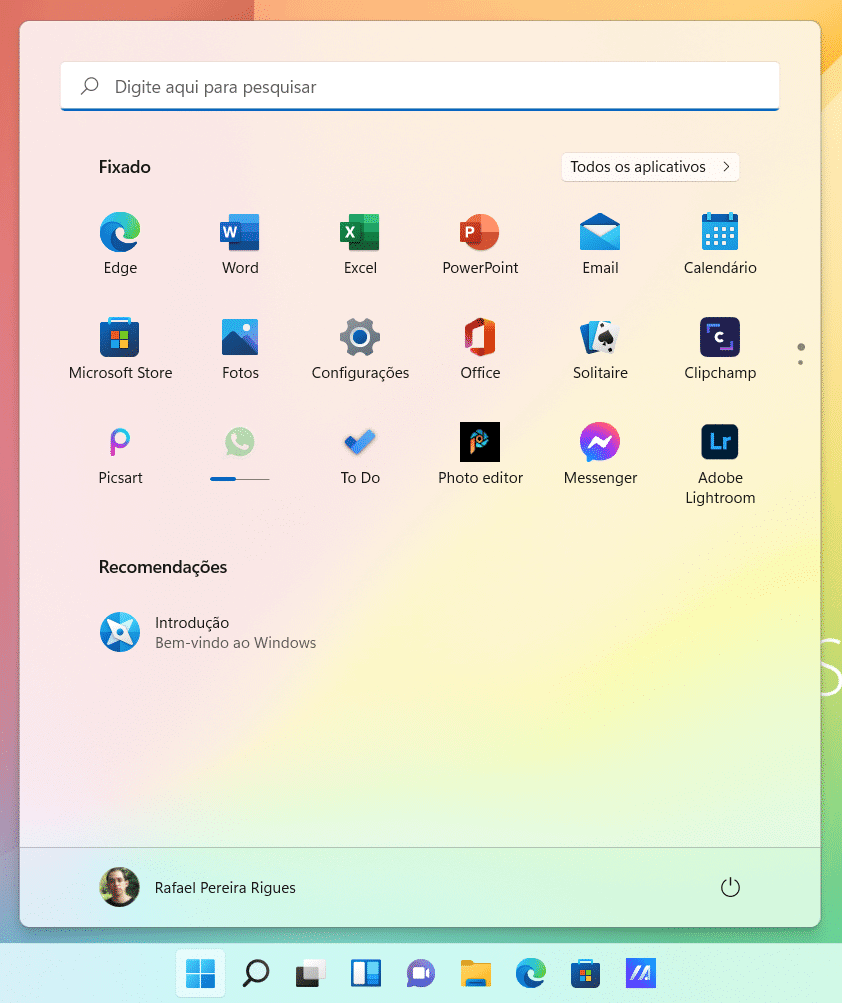Screen dimensions: 842x1003
Task: Launch the Office app
Action: click(480, 348)
